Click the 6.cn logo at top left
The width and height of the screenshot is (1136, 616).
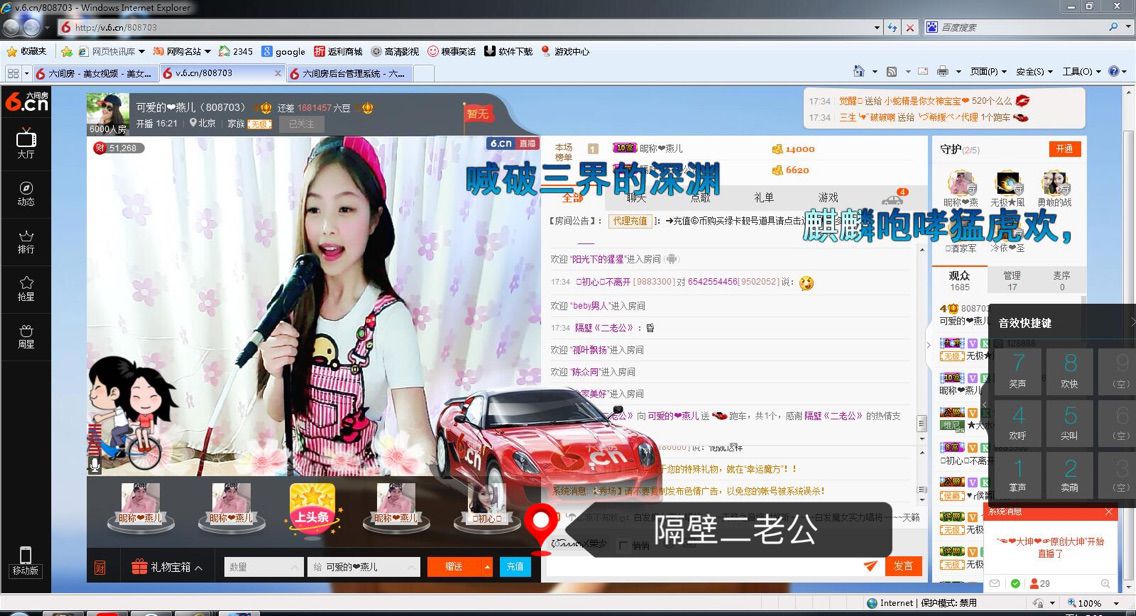pyautogui.click(x=26, y=102)
